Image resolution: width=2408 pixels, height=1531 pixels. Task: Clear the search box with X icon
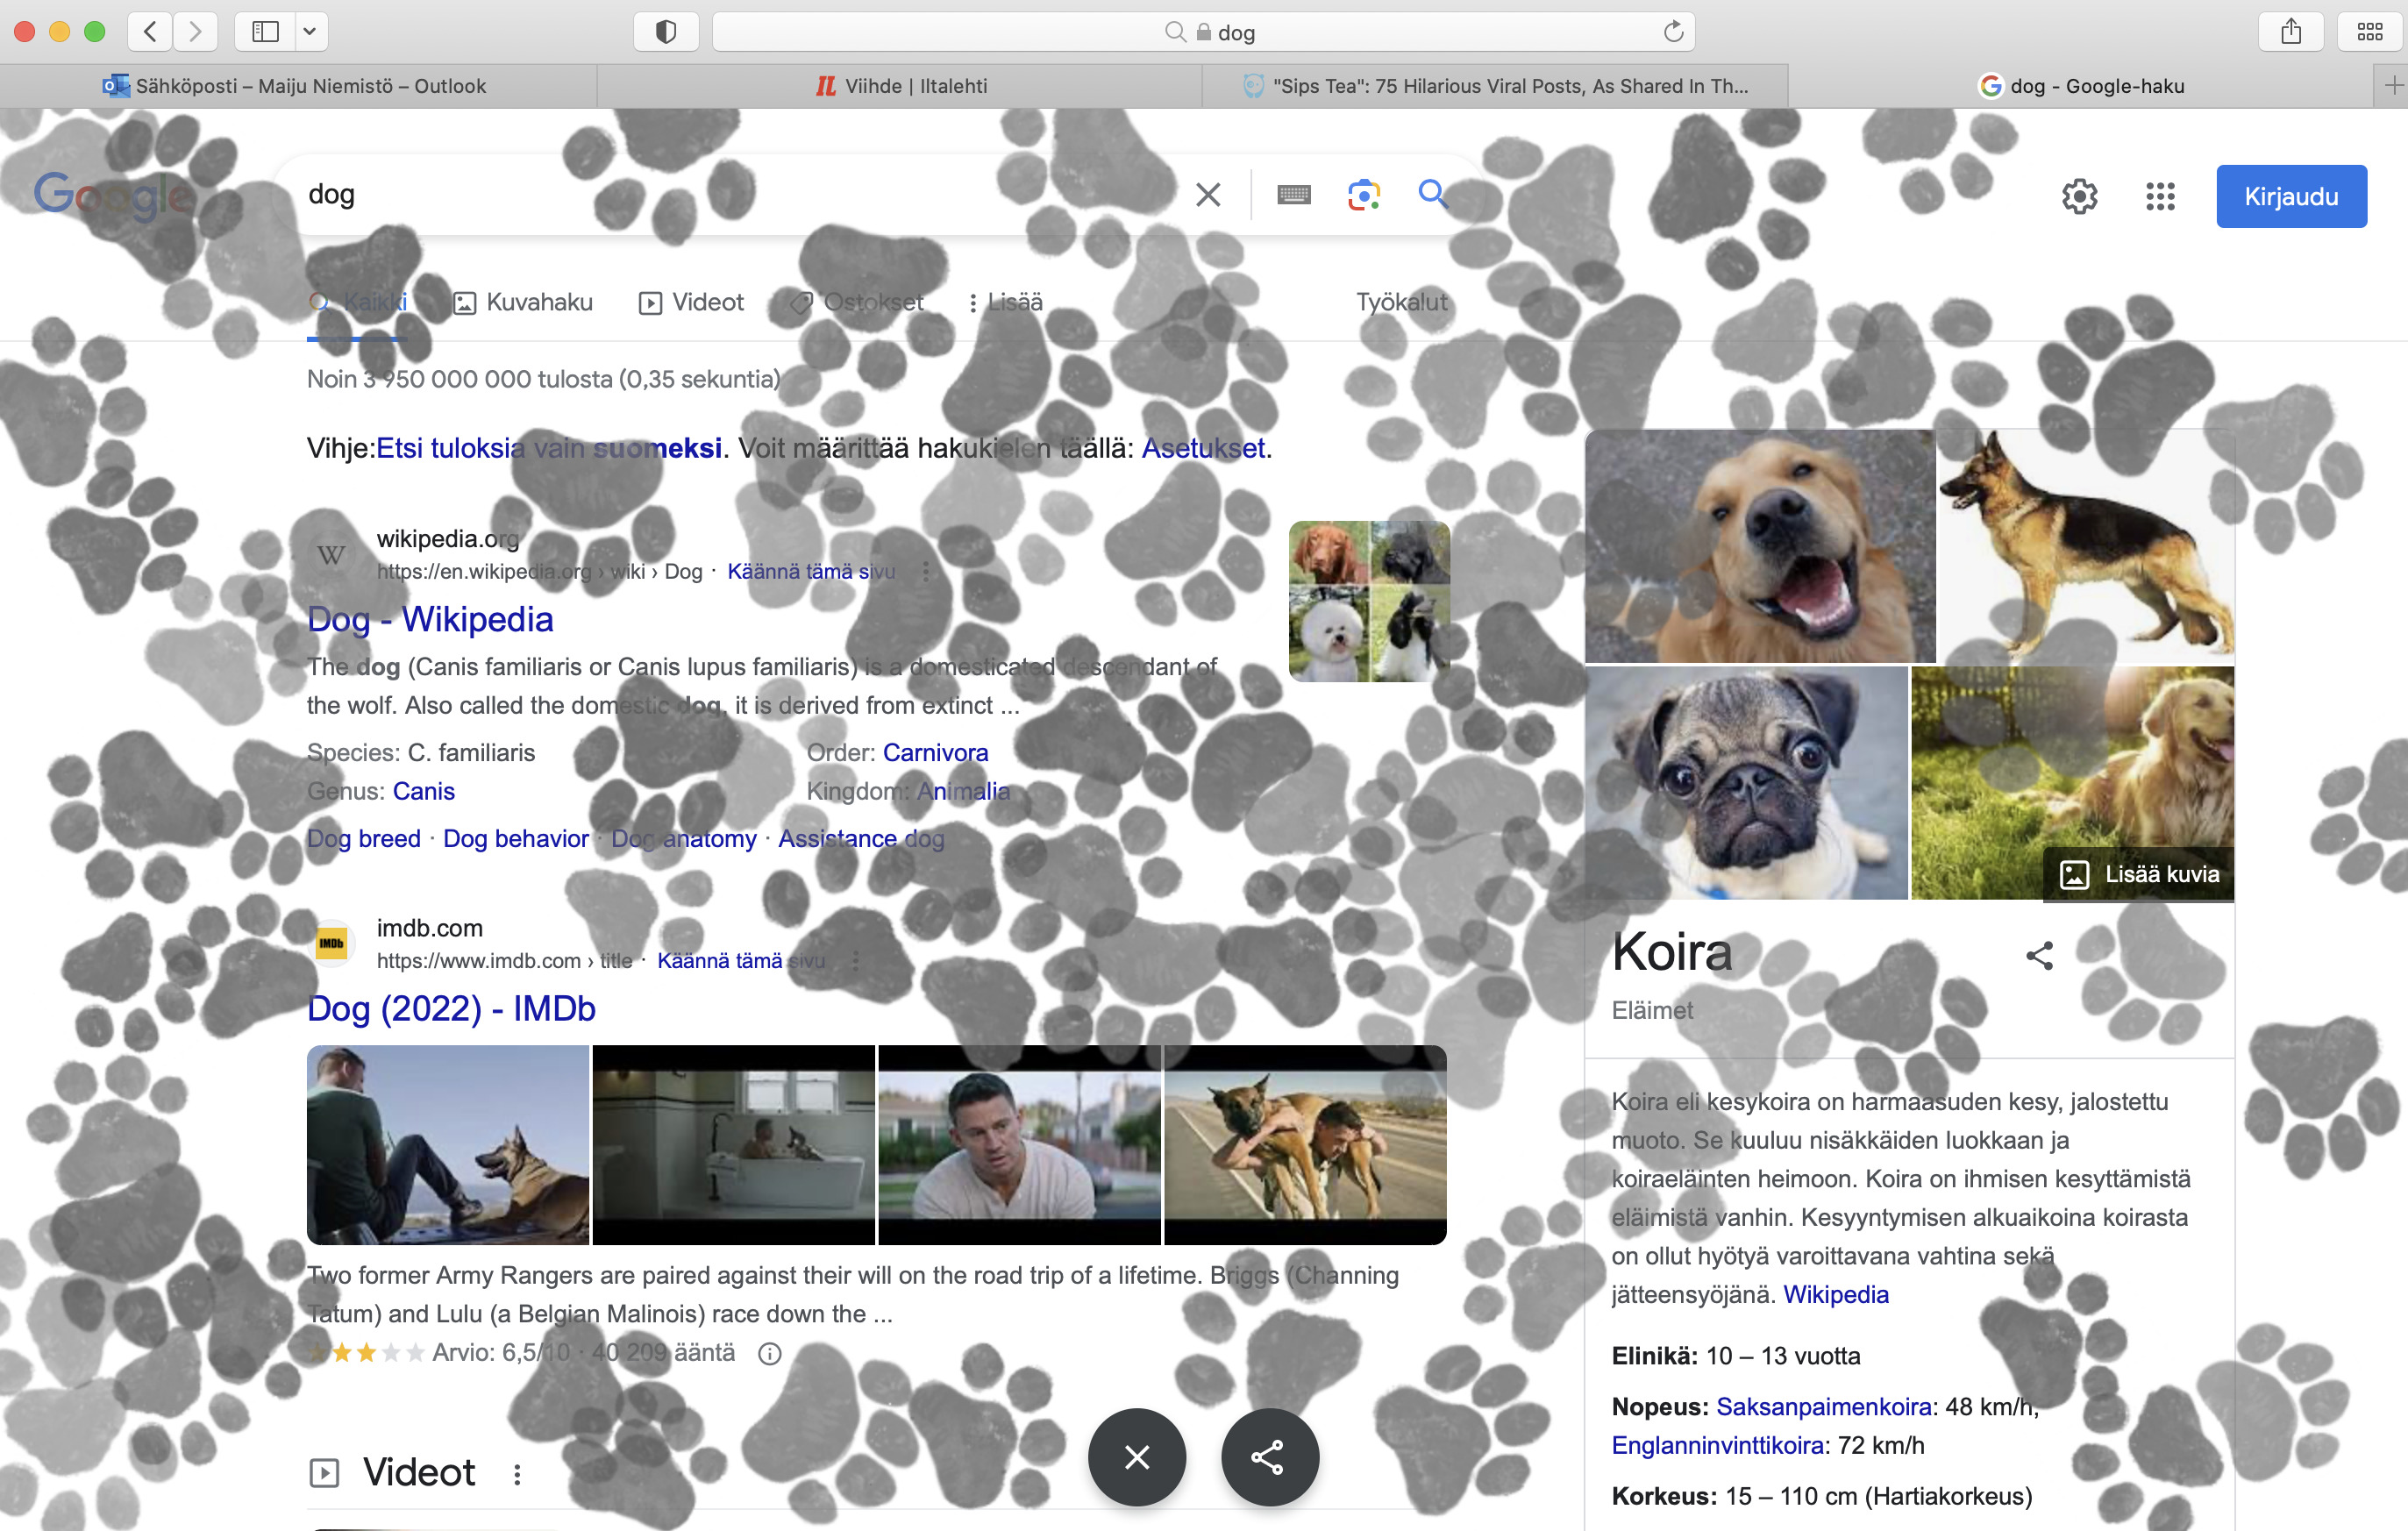1208,194
